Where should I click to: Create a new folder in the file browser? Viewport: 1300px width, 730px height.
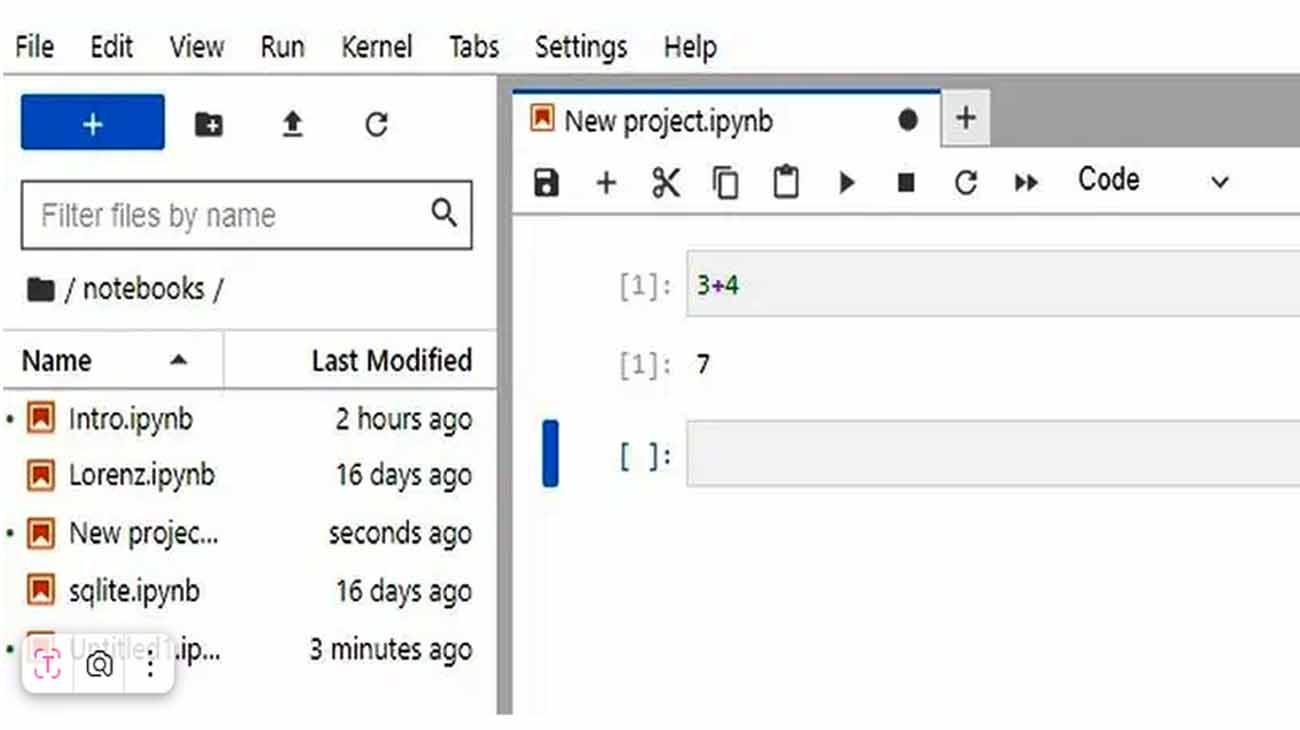(208, 124)
